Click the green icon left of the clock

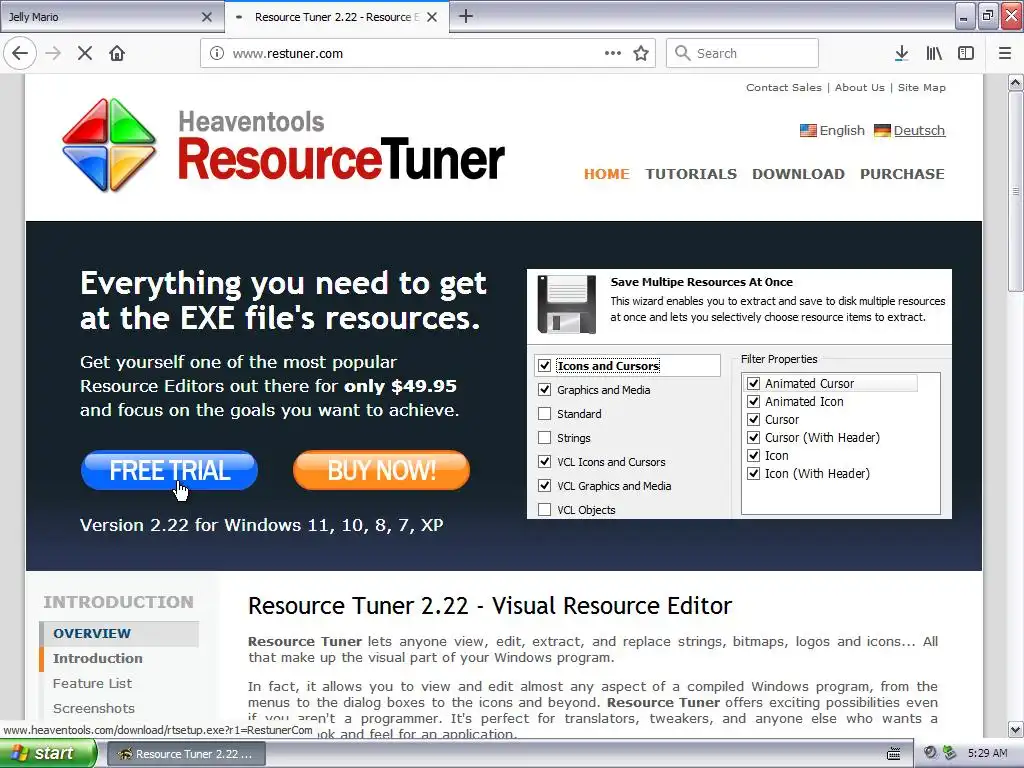pos(950,753)
